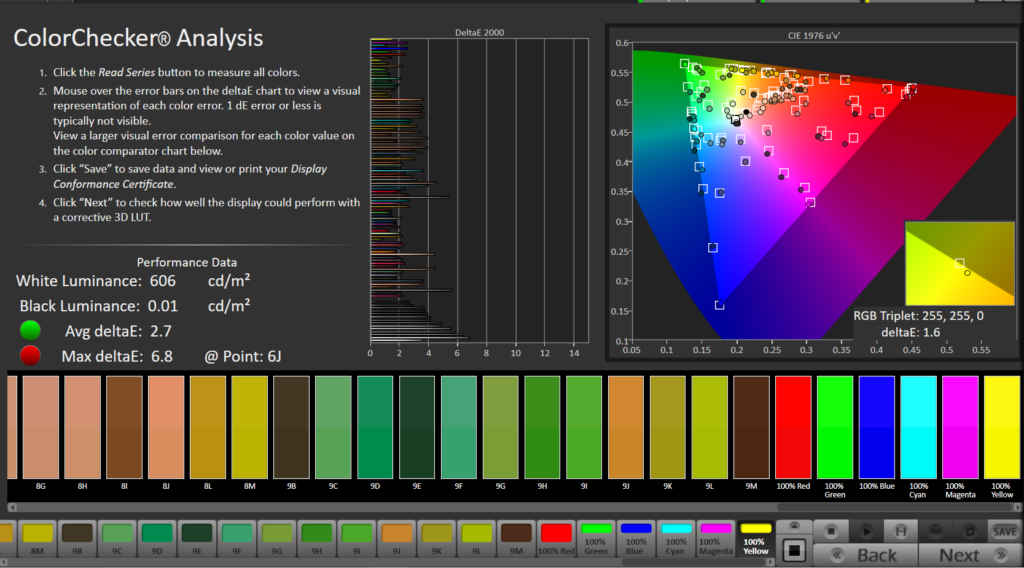Click the square pattern window icon
The width and height of the screenshot is (1024, 568).
pyautogui.click(x=795, y=549)
